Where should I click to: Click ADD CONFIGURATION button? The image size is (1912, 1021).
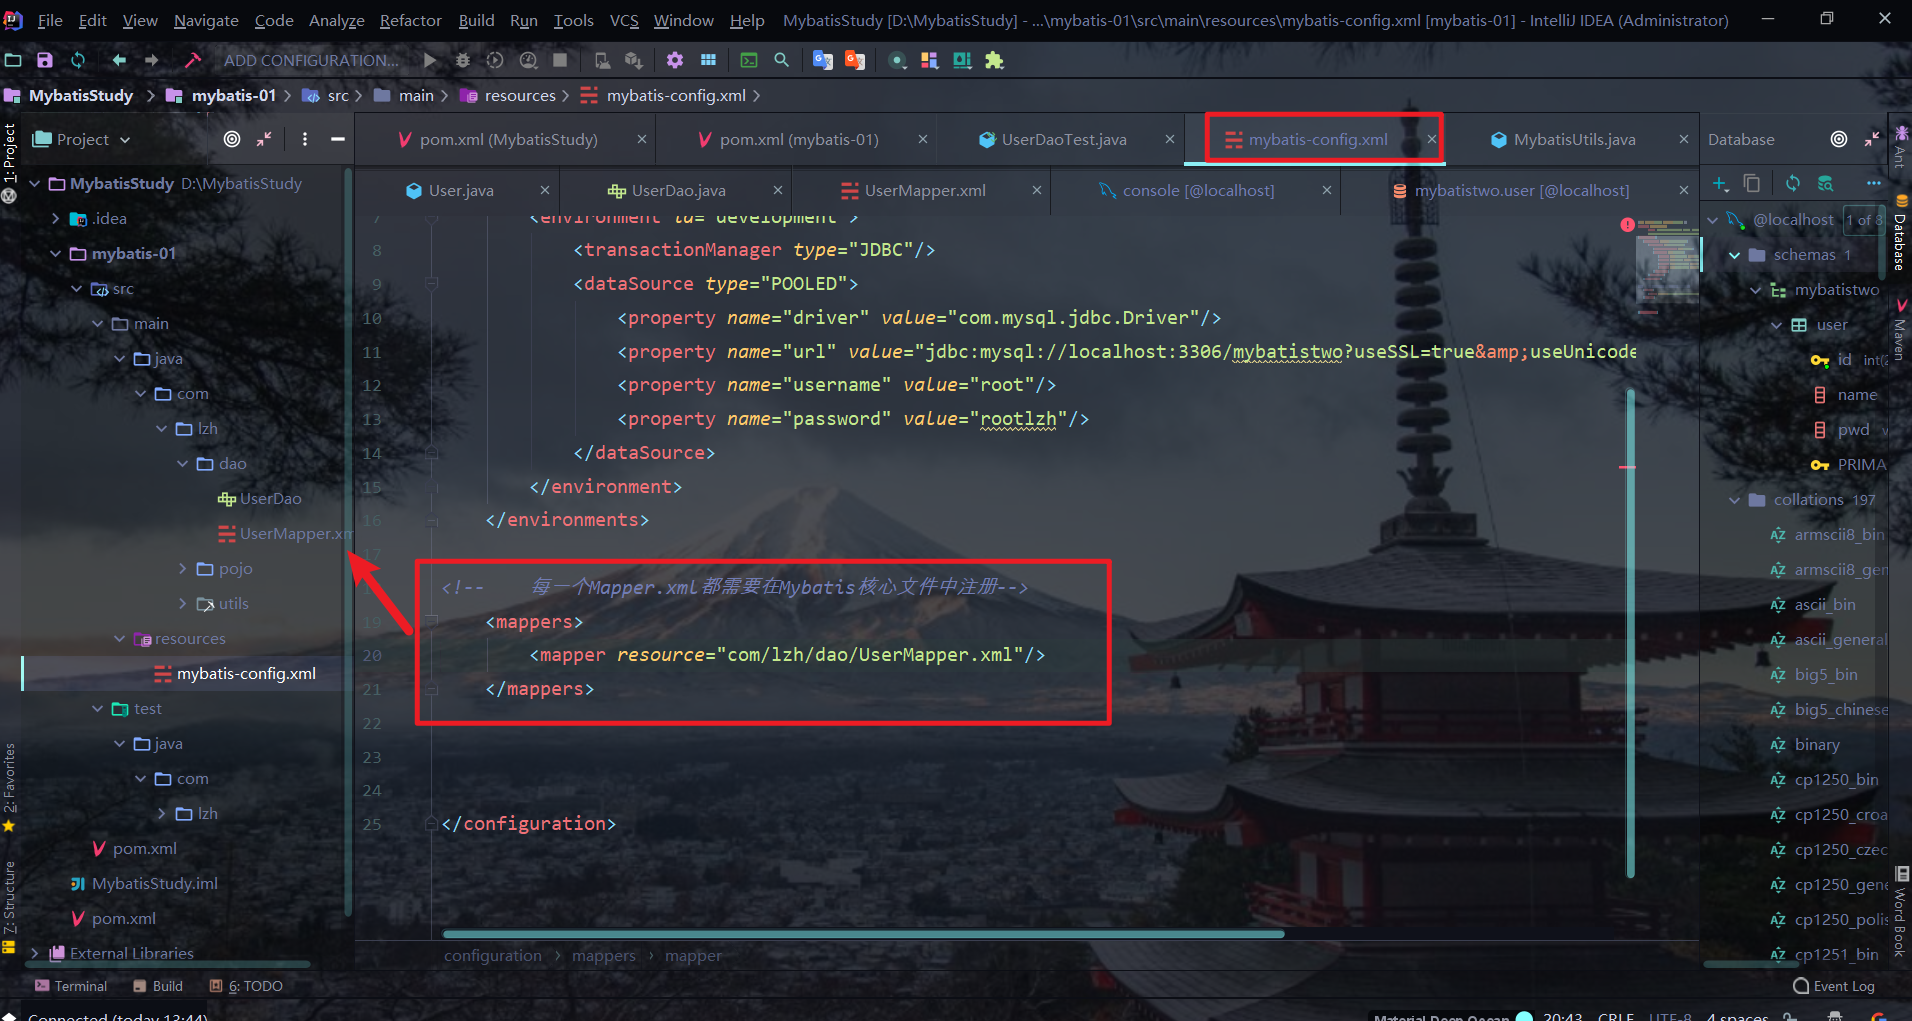311,60
